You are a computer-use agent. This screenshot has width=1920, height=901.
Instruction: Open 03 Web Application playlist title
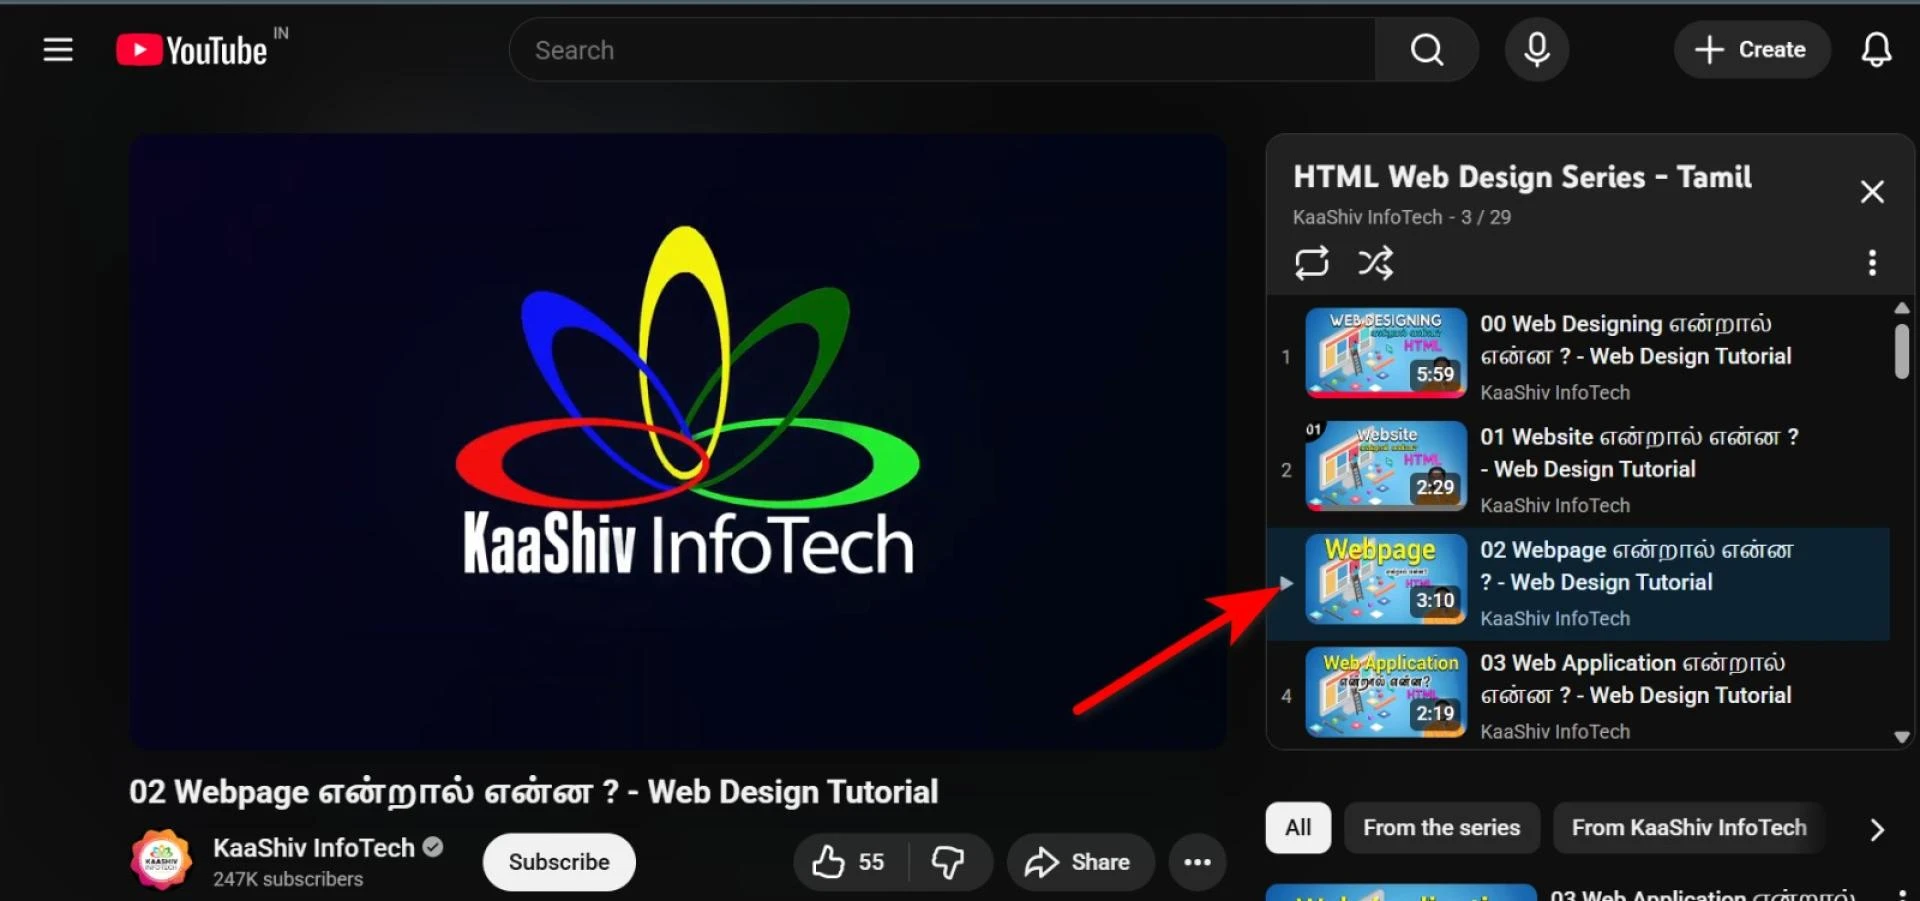click(1636, 679)
